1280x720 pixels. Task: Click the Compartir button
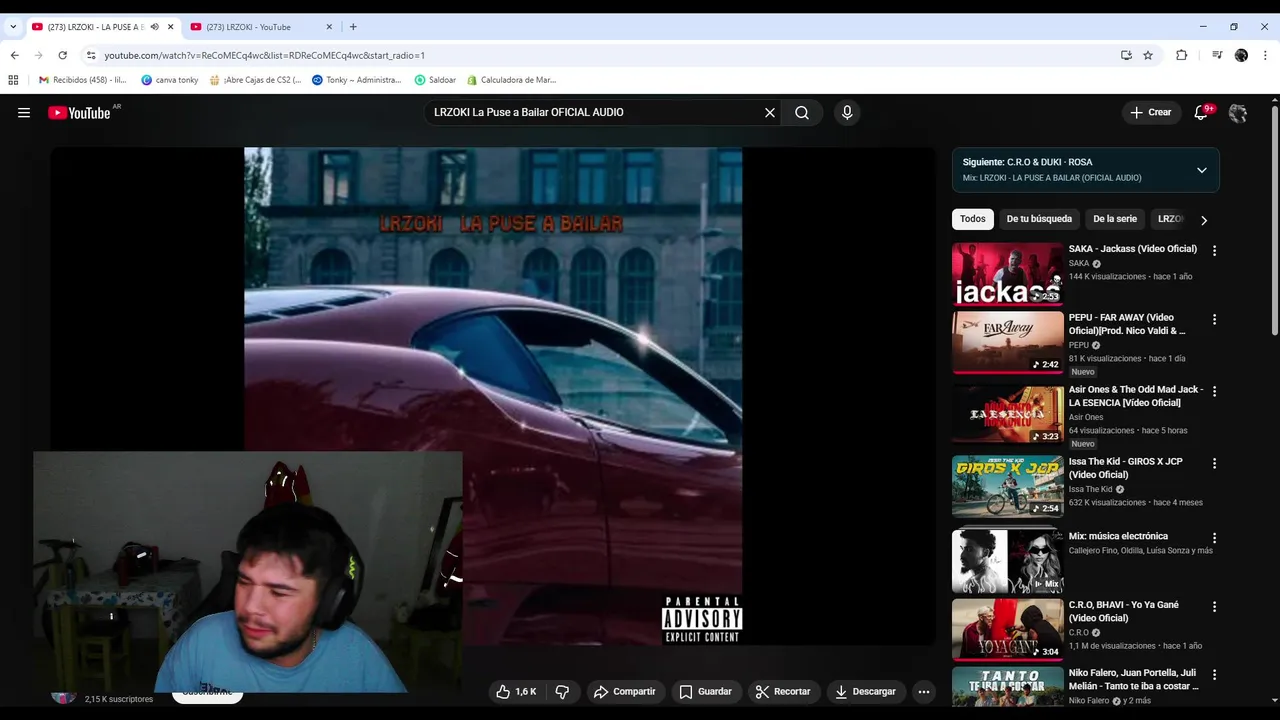(x=624, y=691)
